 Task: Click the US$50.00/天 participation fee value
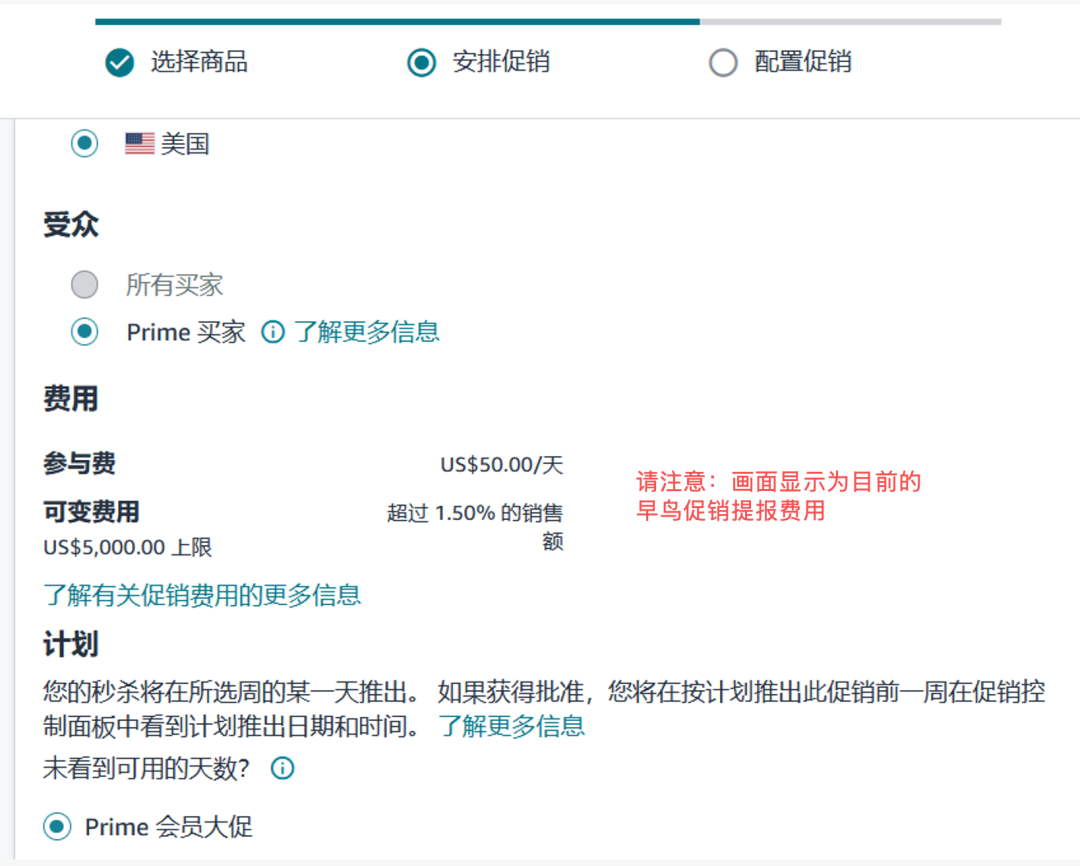[502, 464]
